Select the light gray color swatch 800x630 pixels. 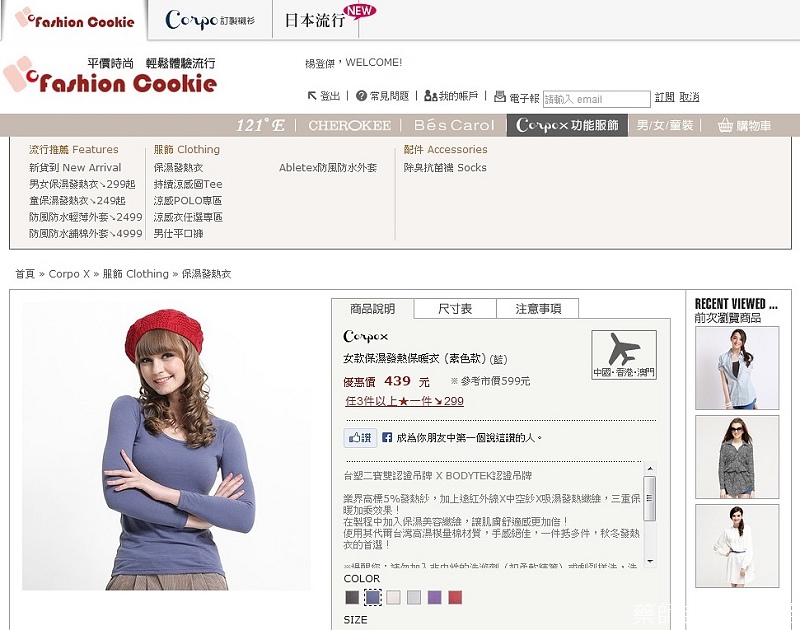[414, 597]
